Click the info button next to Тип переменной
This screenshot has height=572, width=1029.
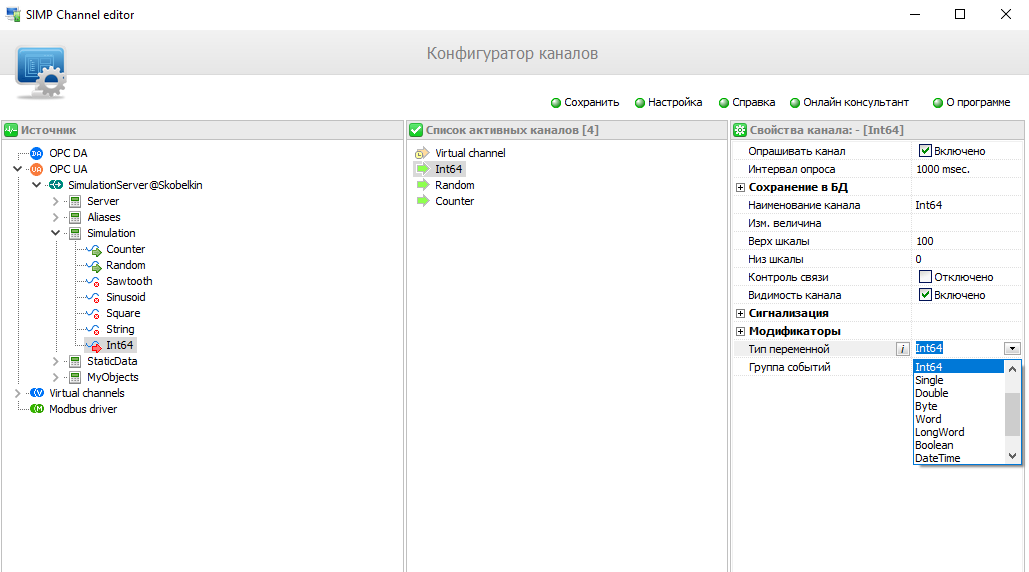tap(902, 349)
